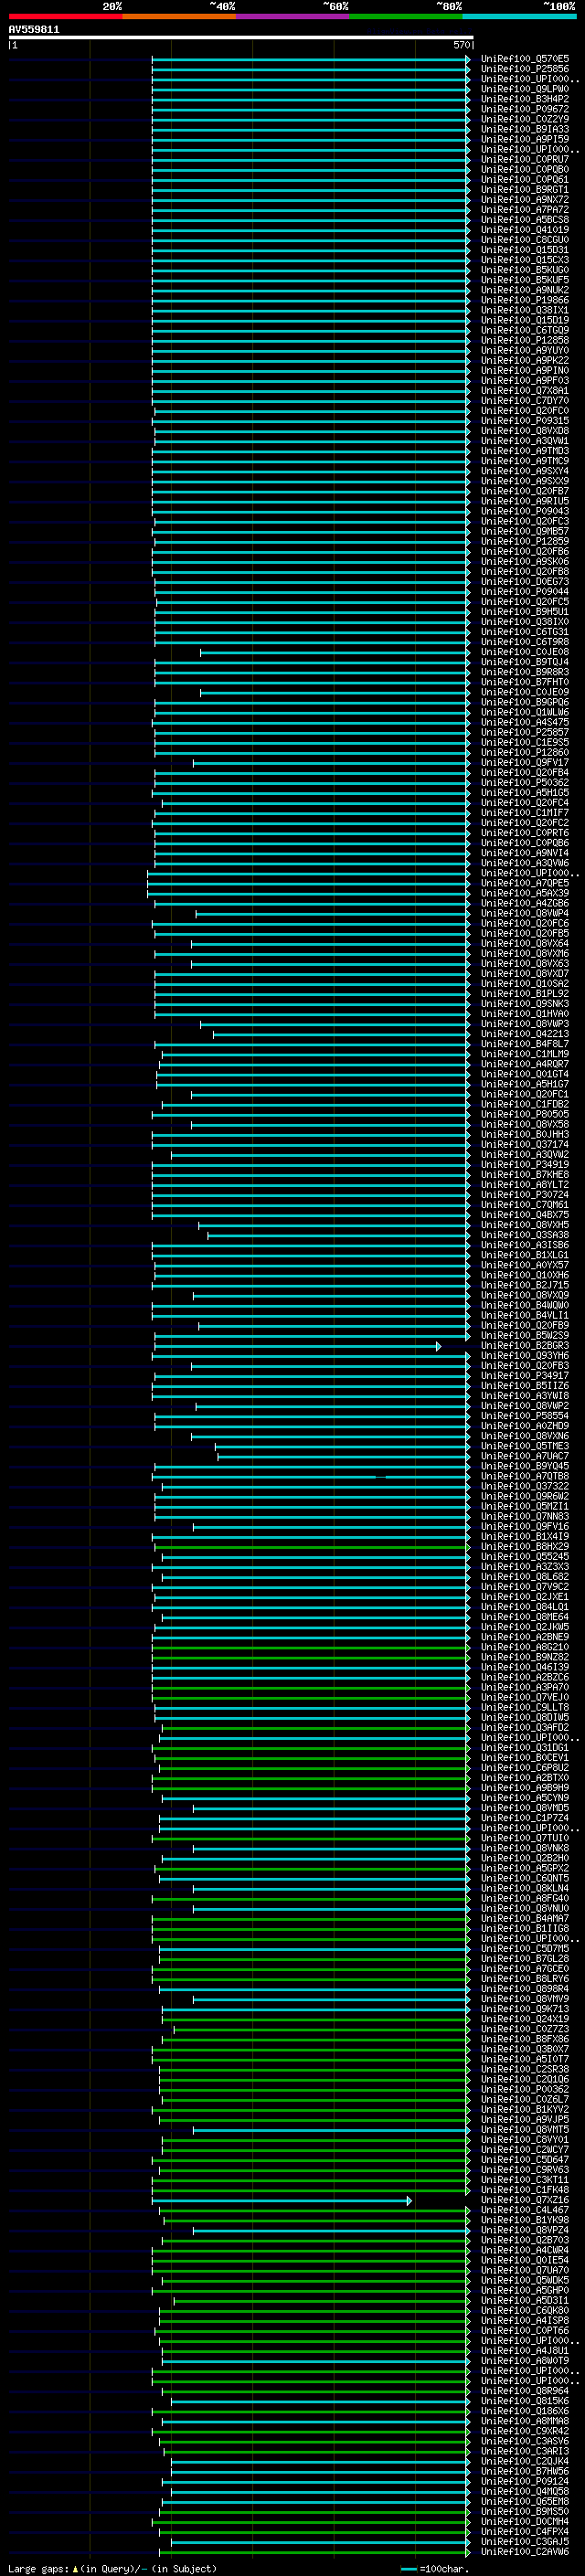Click the UniRef100_Q9LPW0 hit label

[x=525, y=89]
